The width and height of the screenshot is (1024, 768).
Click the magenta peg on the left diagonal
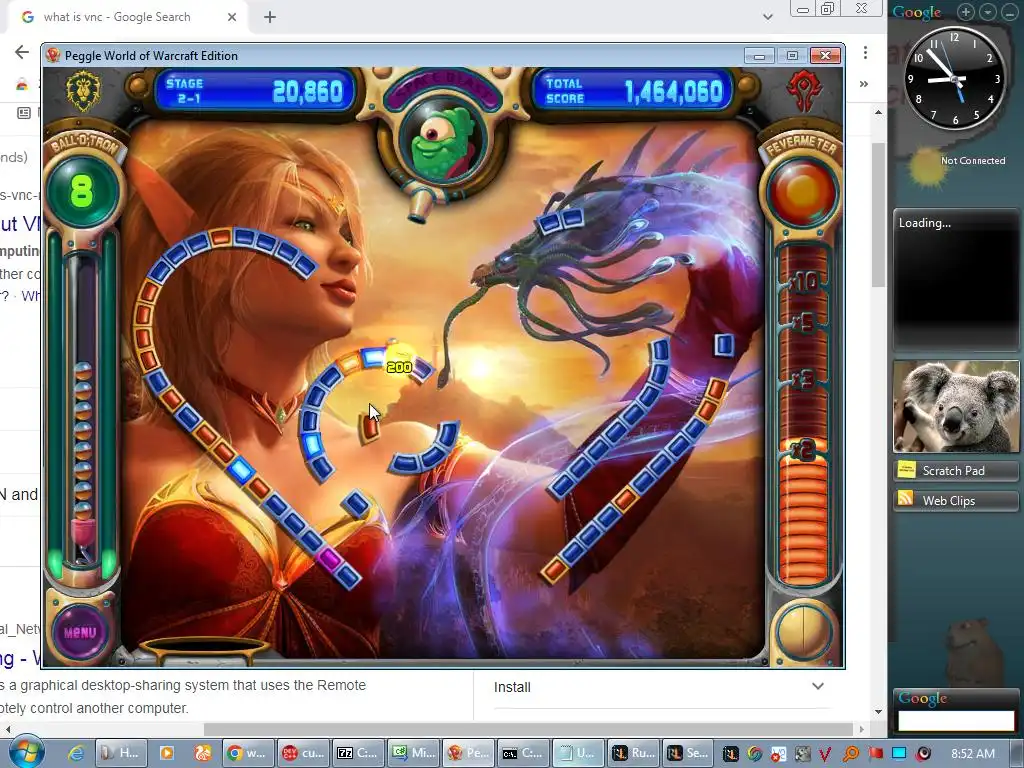tap(329, 559)
